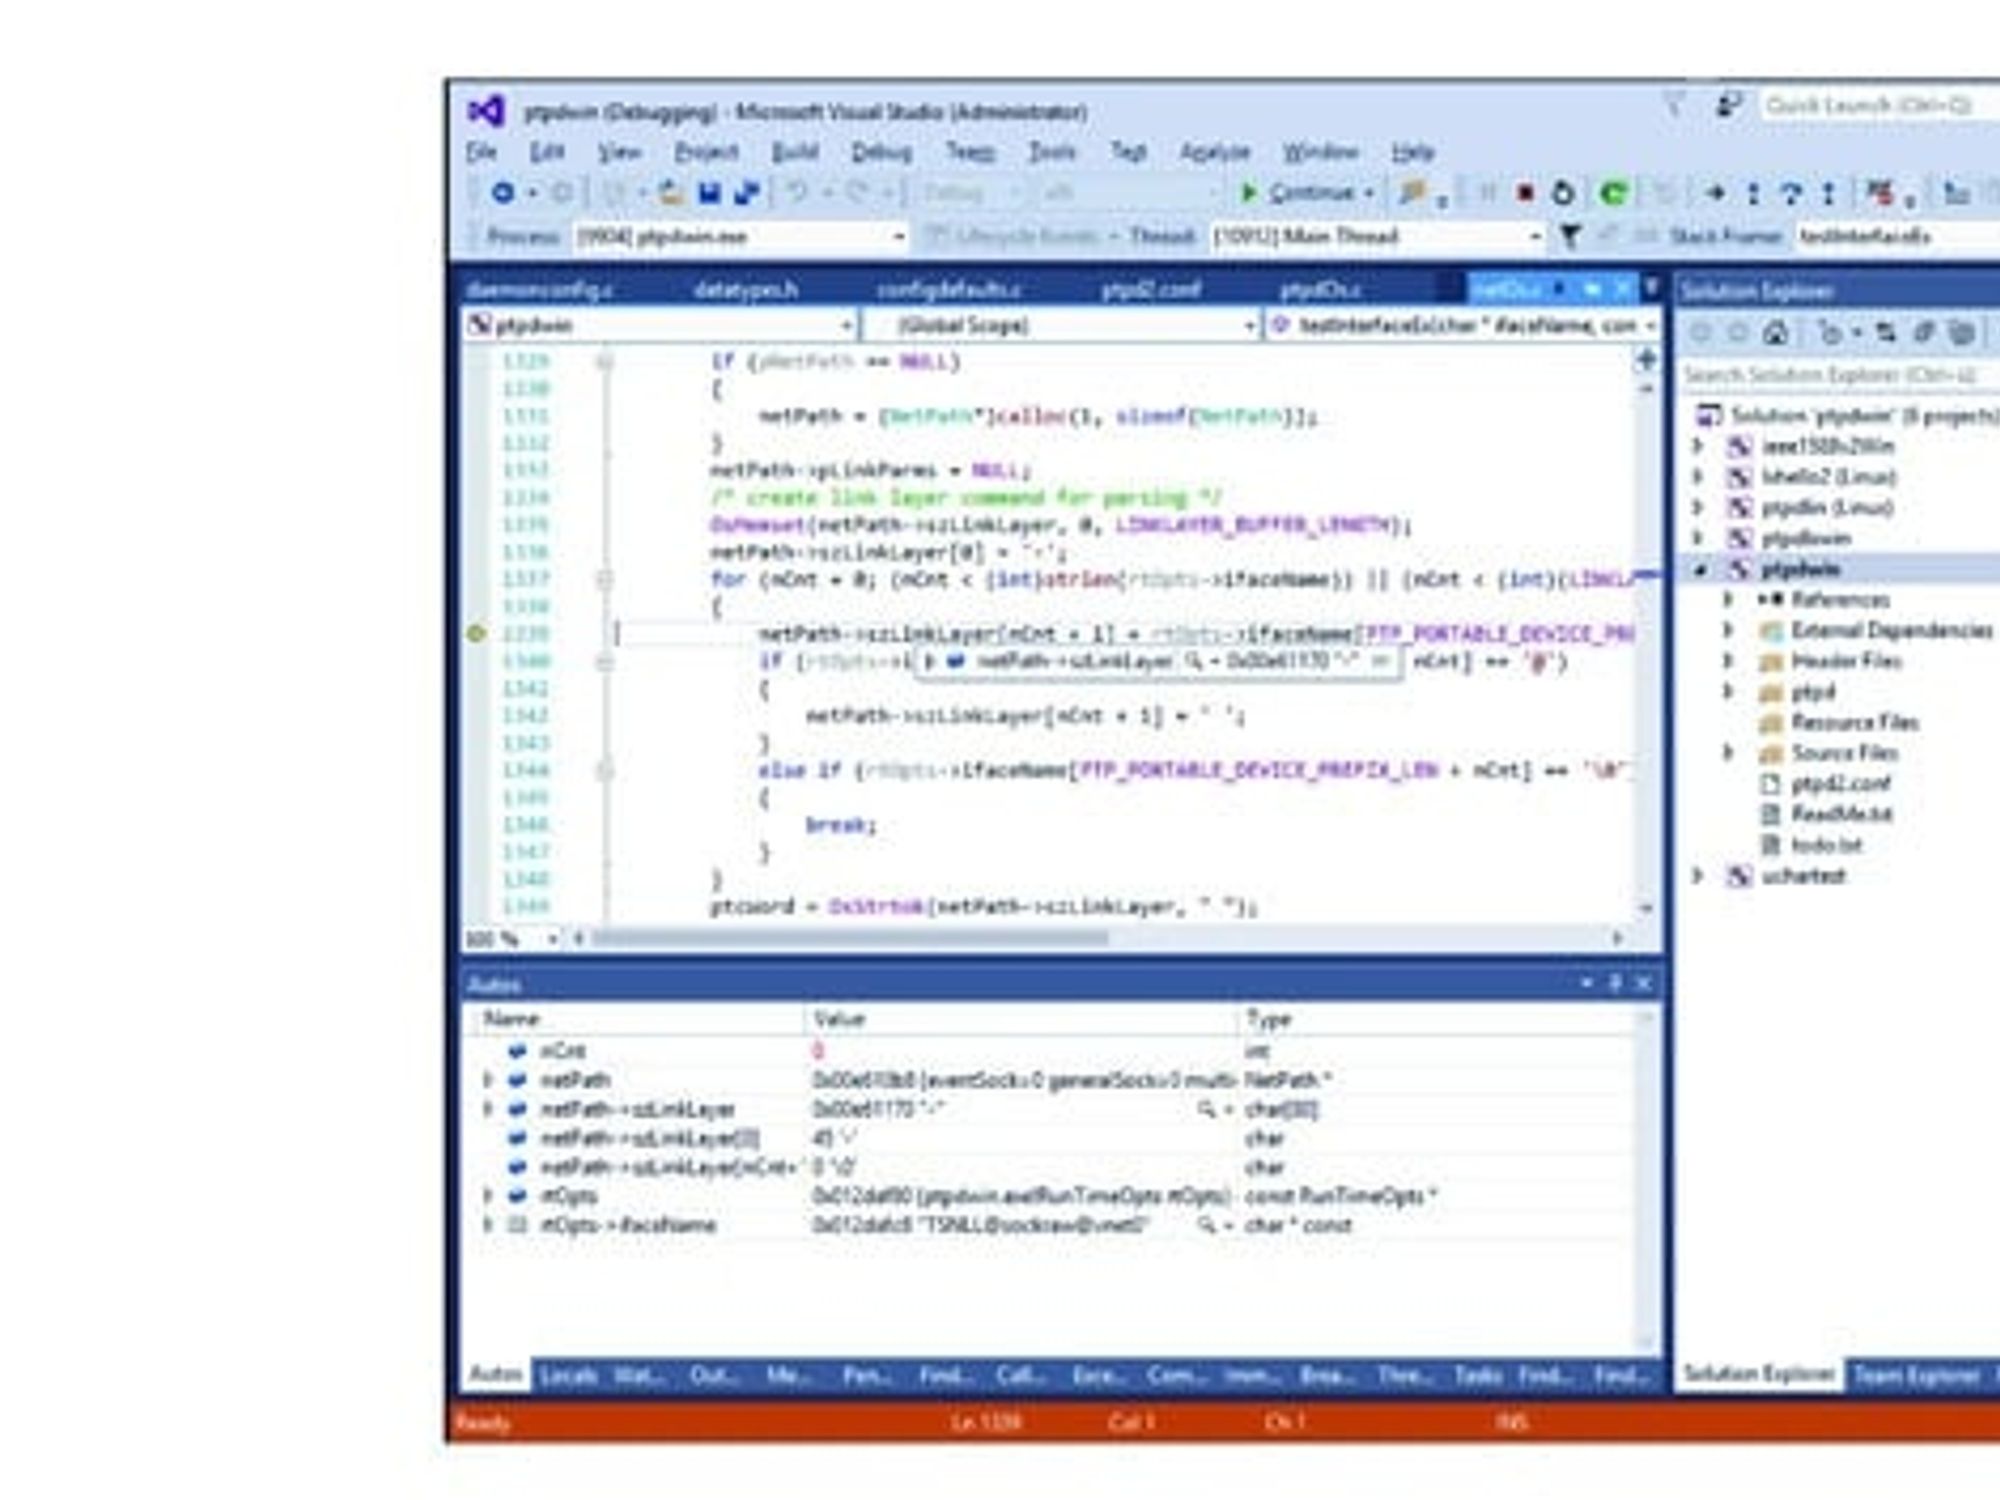Open the Thread dropdown showing Main Thread
This screenshot has width=2000, height=1500.
click(x=1376, y=236)
